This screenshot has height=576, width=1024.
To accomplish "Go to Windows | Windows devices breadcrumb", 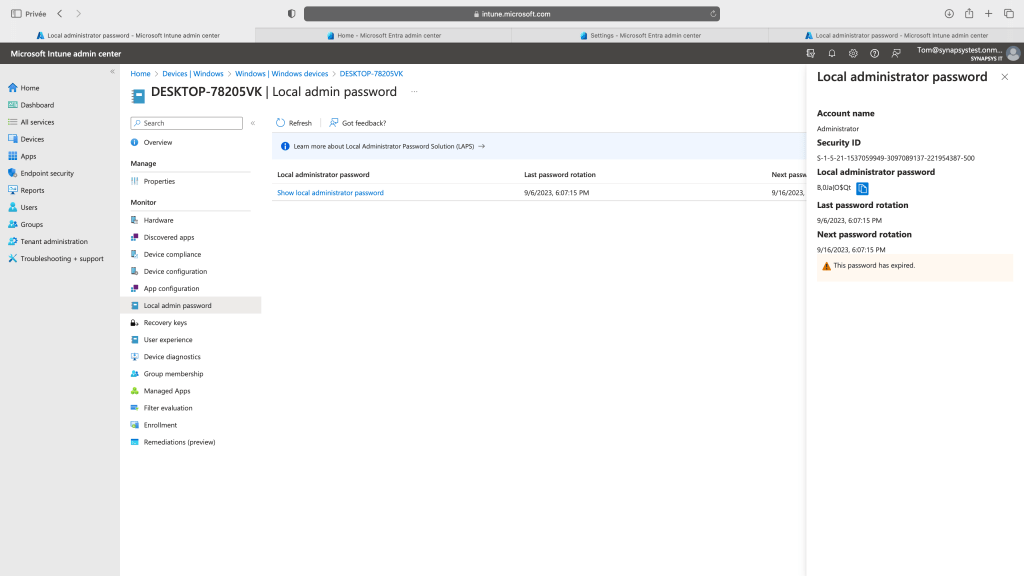I will click(281, 74).
